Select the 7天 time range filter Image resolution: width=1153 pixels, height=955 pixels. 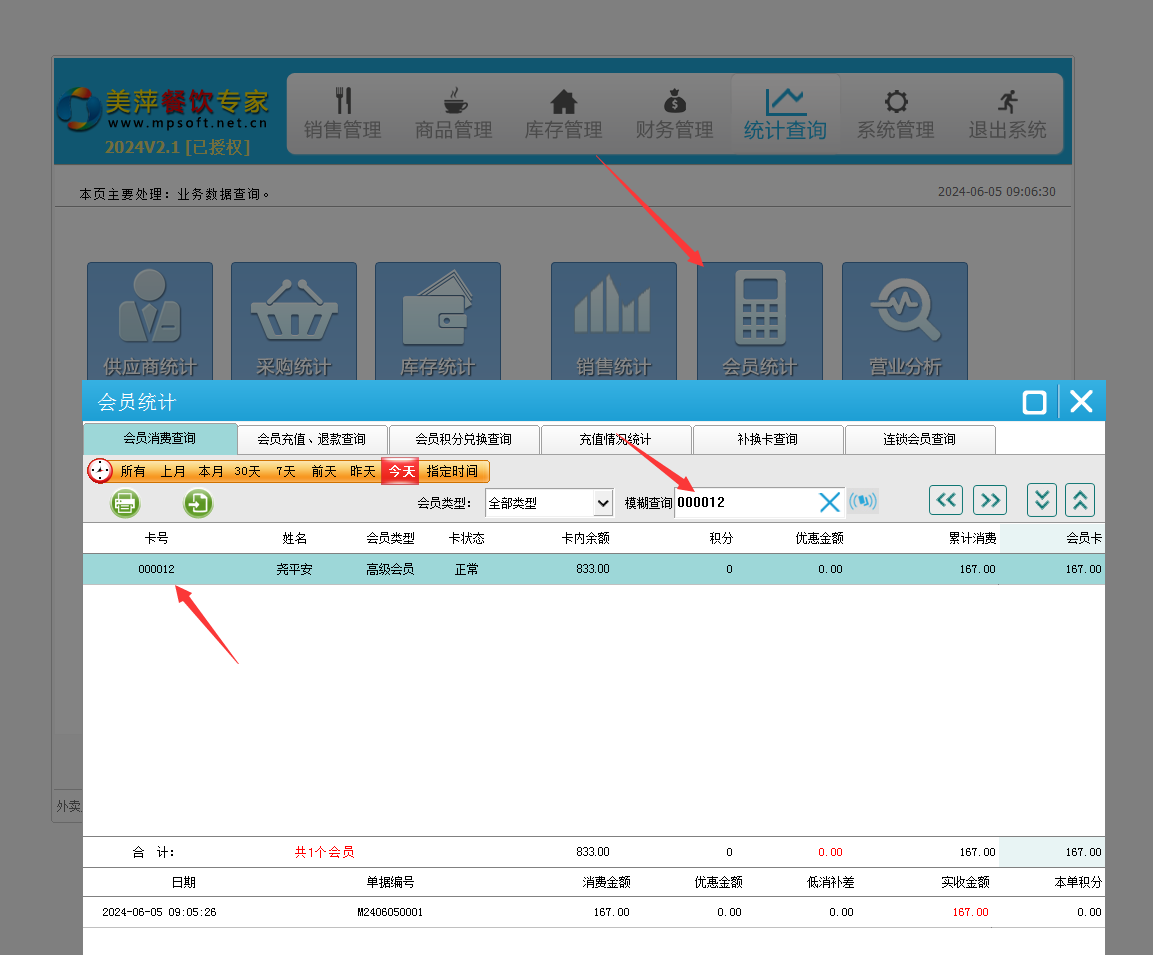[x=286, y=471]
